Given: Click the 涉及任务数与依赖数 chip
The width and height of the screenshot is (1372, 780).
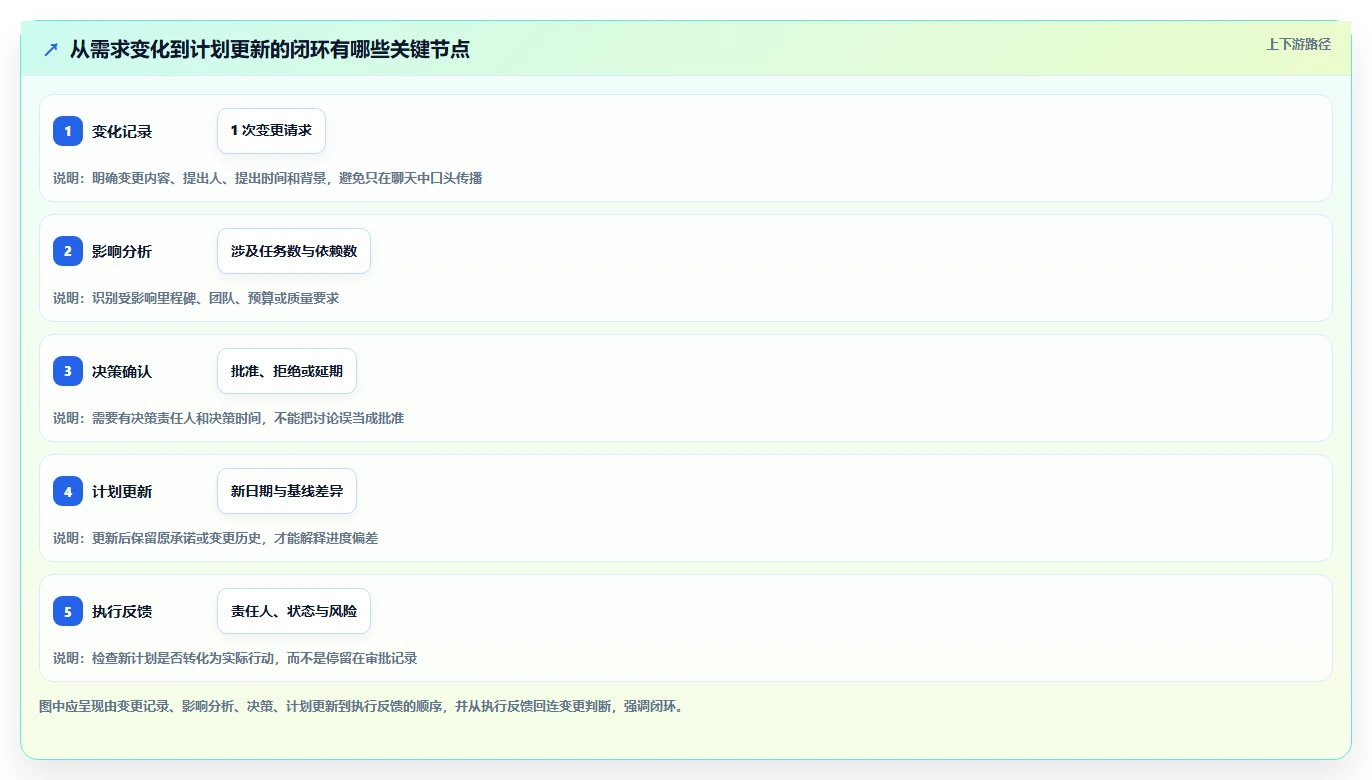Looking at the screenshot, I should 294,251.
